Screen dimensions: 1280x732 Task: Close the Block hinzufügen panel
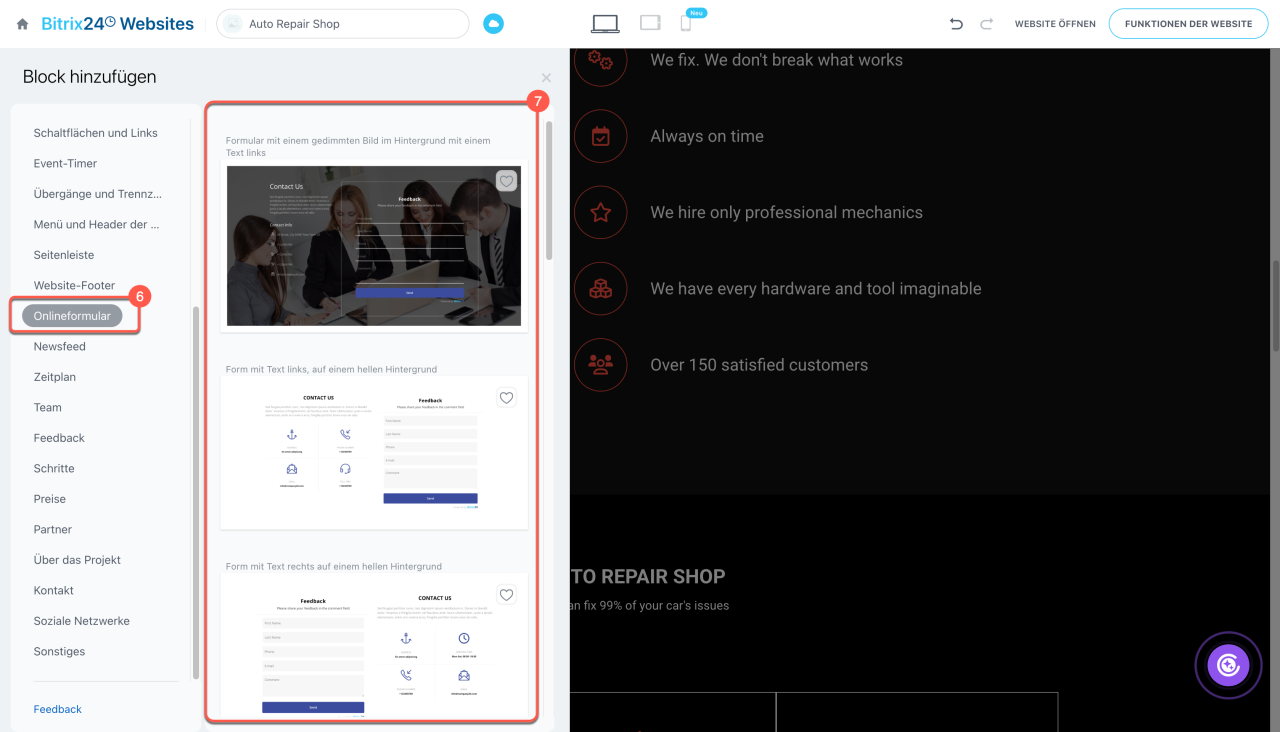546,77
